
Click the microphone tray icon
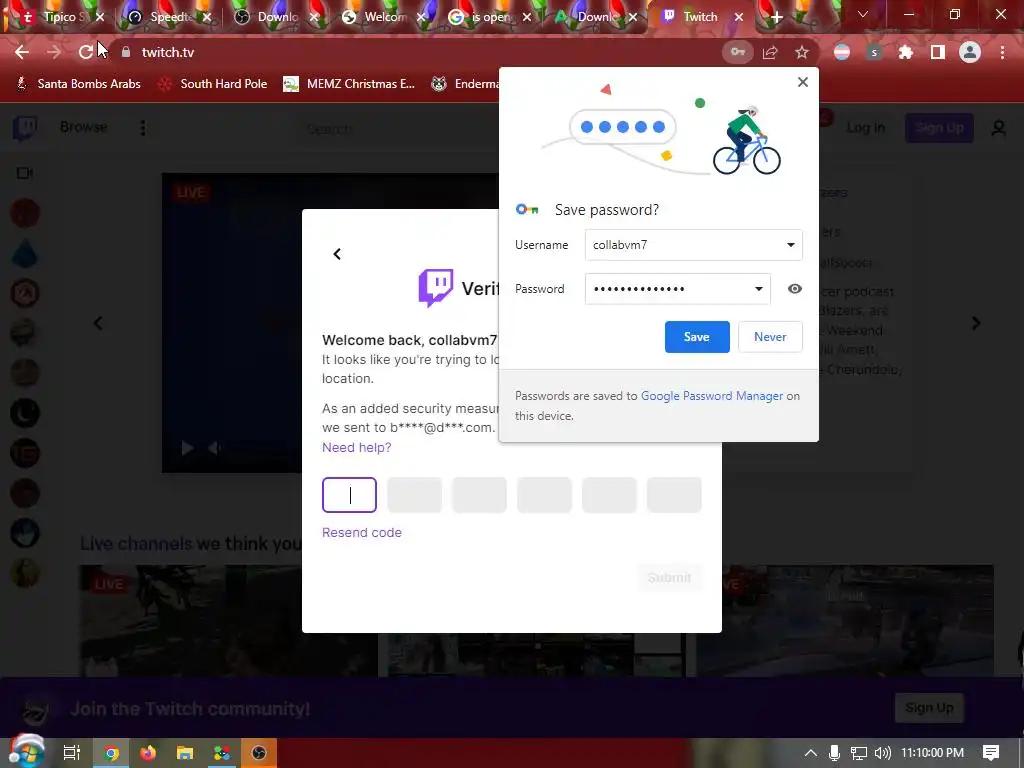(834, 753)
